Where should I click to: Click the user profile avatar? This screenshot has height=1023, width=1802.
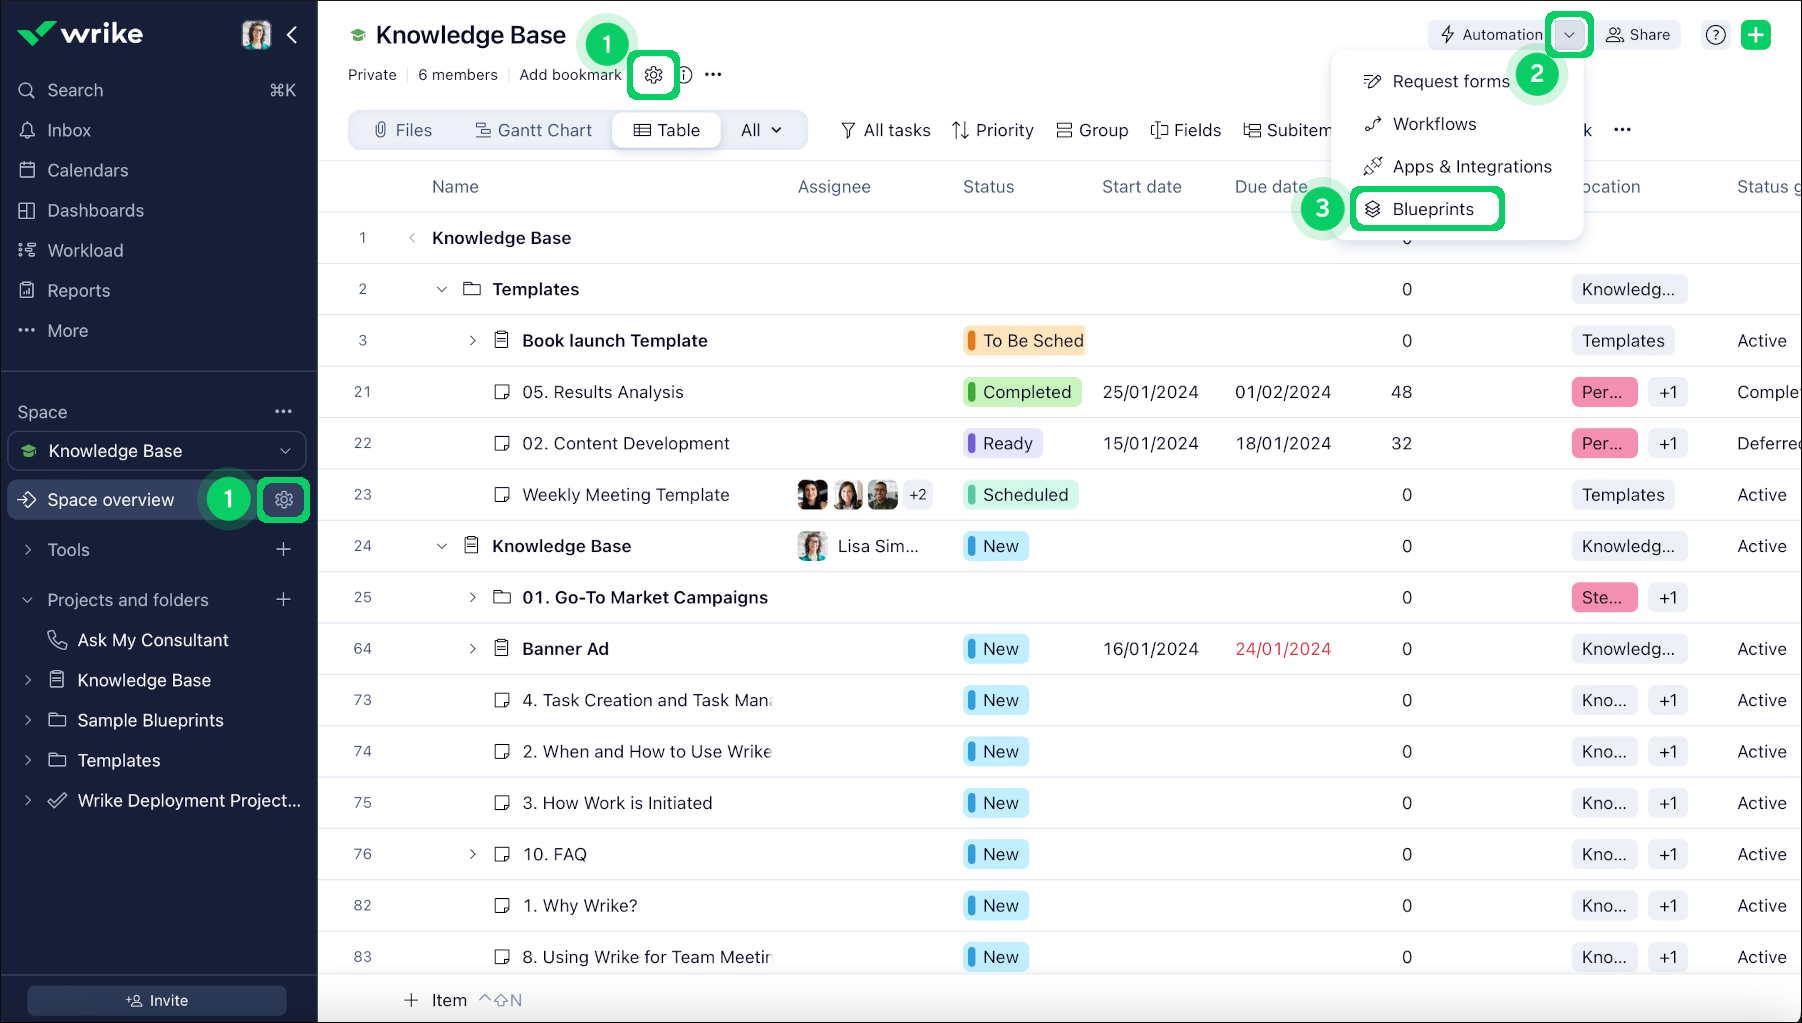pyautogui.click(x=257, y=35)
